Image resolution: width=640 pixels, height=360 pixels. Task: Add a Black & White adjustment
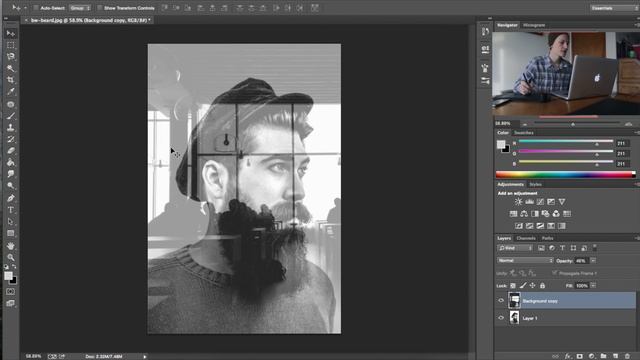[x=535, y=213]
